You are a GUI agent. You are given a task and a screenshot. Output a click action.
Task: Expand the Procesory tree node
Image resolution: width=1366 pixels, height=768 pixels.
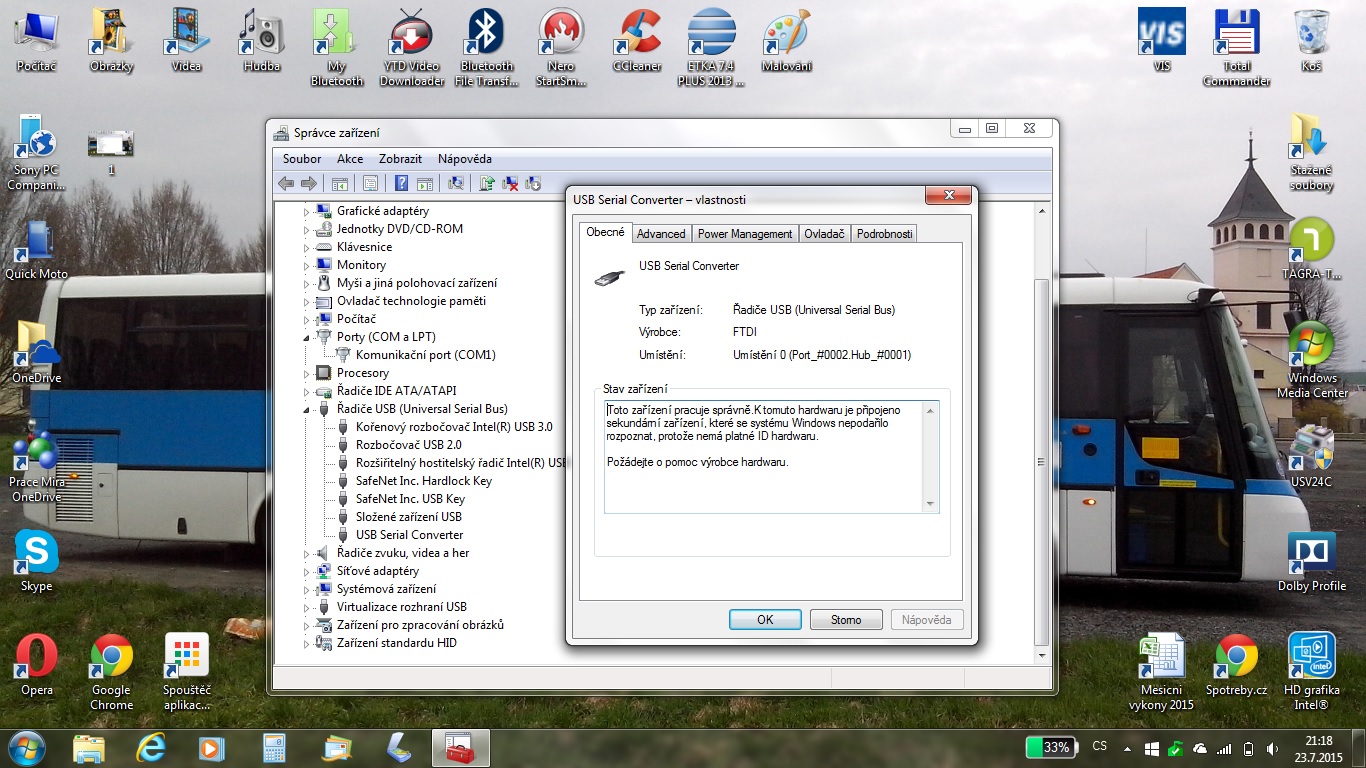307,373
